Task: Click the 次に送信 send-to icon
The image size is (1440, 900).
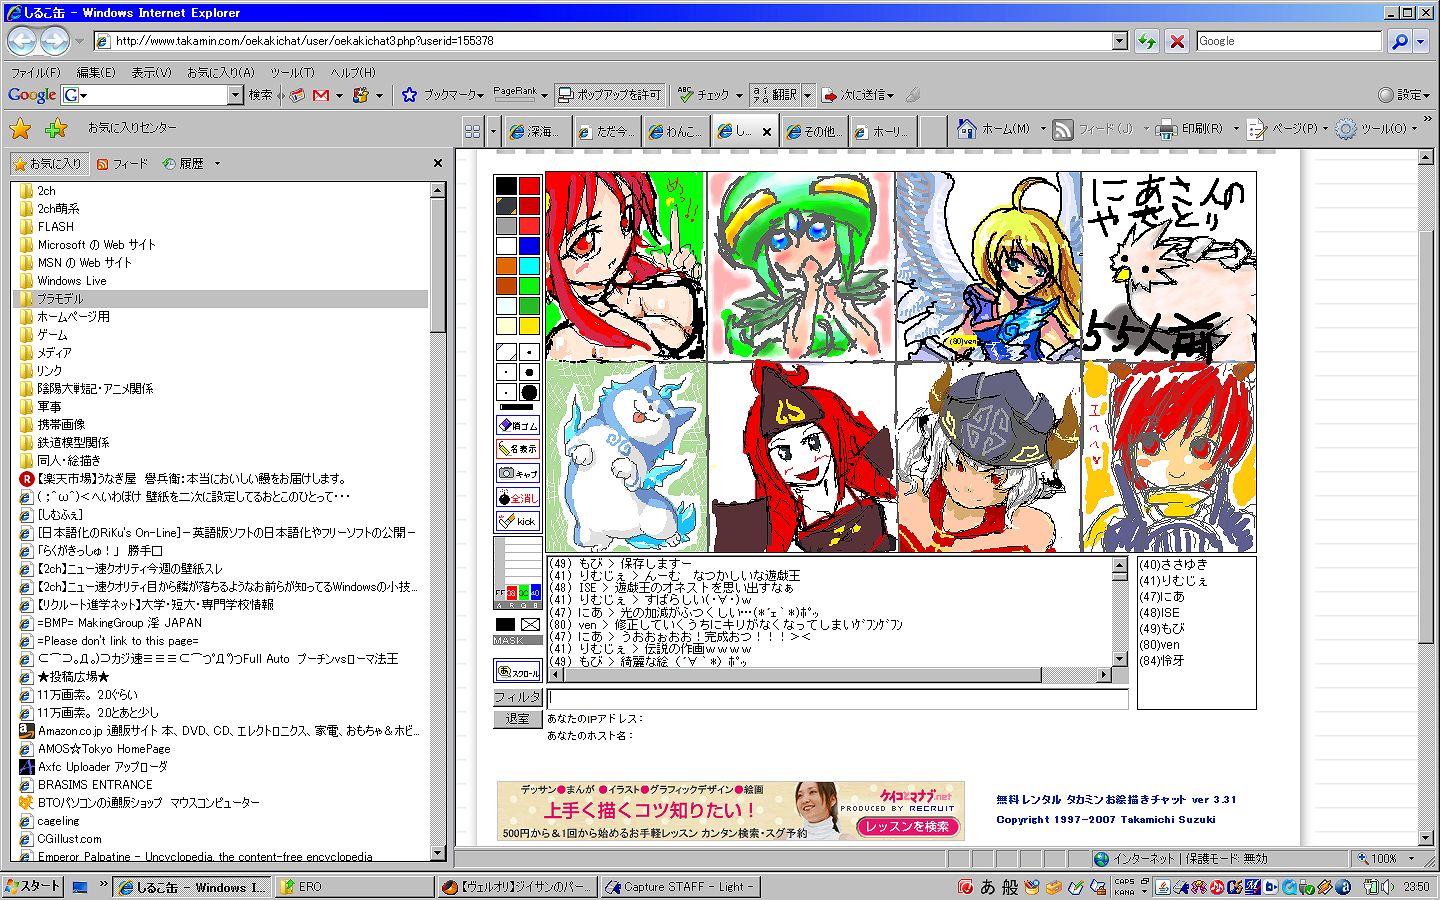Action: (x=829, y=95)
